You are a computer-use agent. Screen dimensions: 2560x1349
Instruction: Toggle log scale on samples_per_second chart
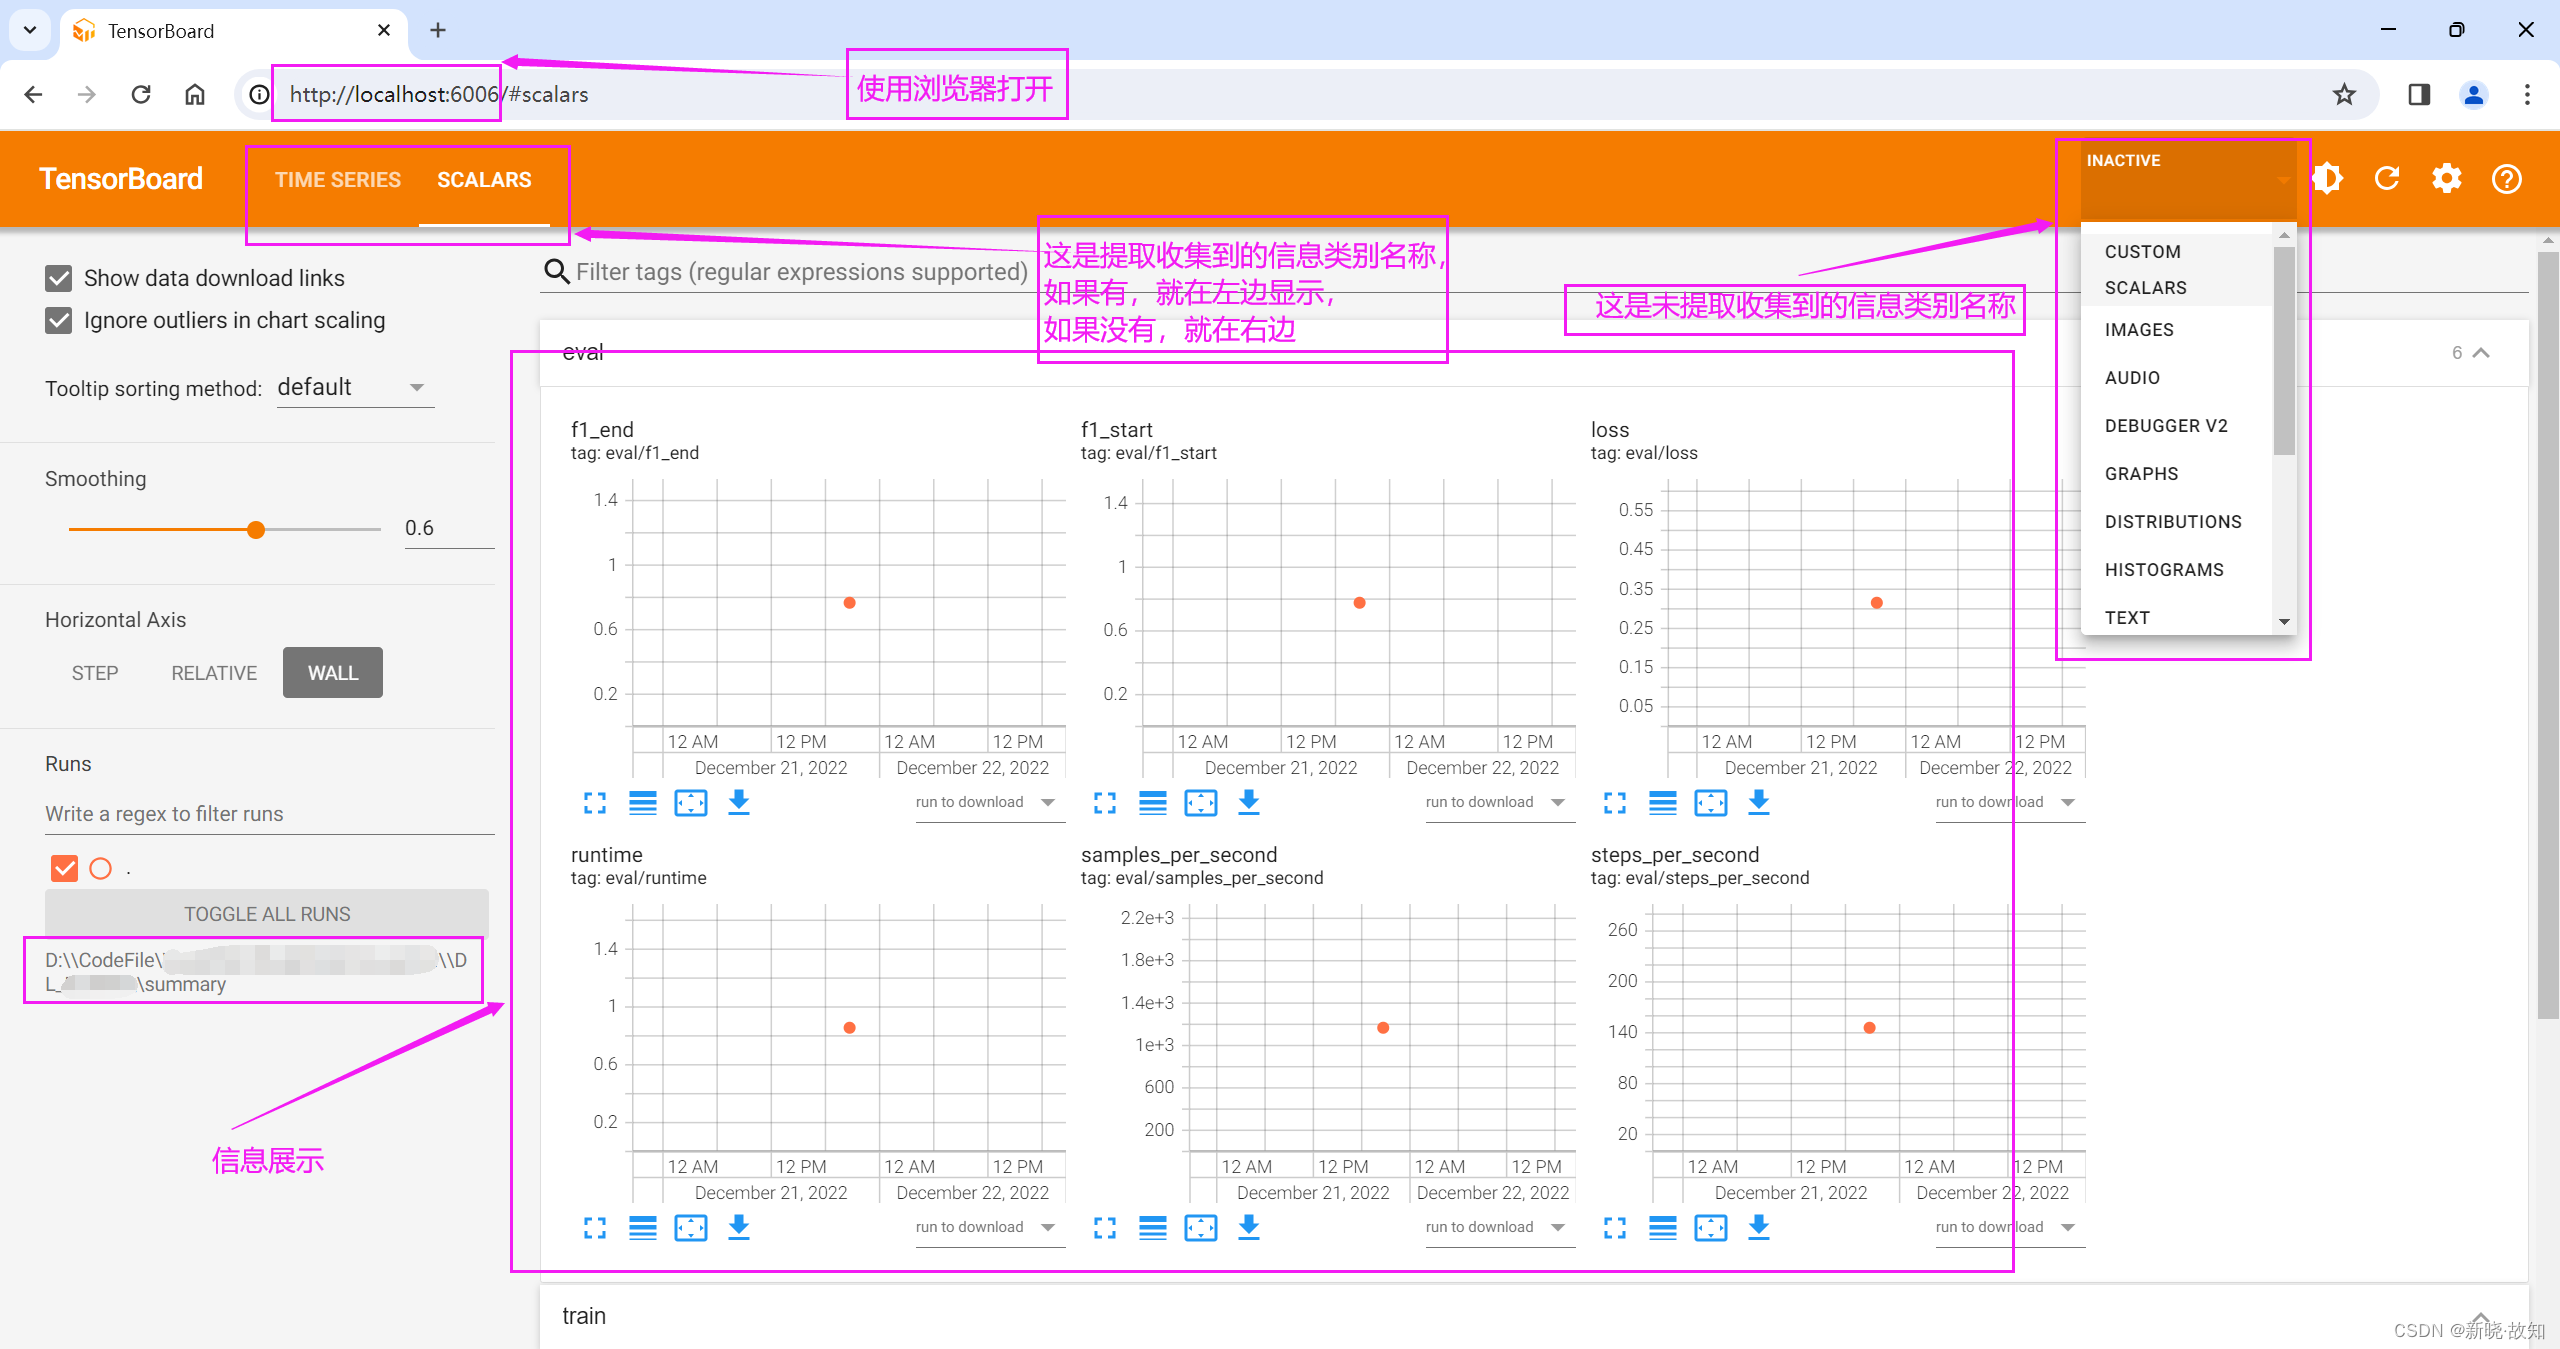pyautogui.click(x=1153, y=1227)
